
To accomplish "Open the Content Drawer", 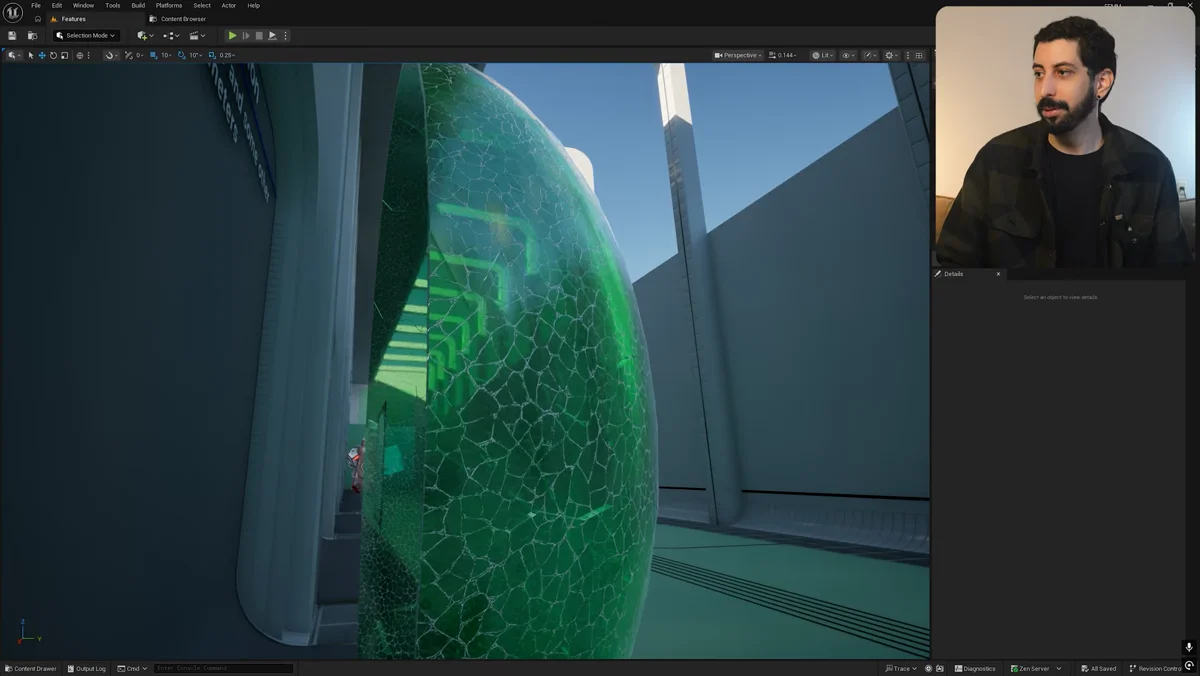I will (31, 668).
